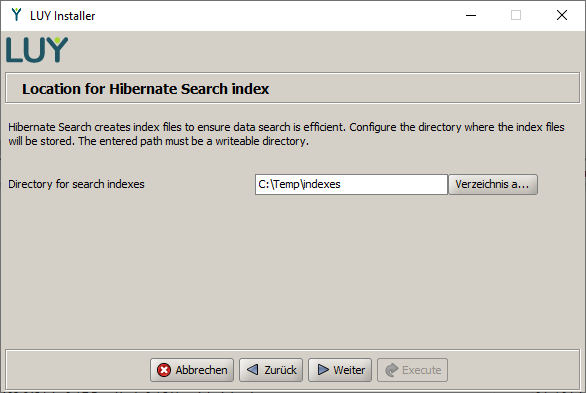Cancel installation with the Abbrechen button
586x393 pixels.
tap(192, 370)
